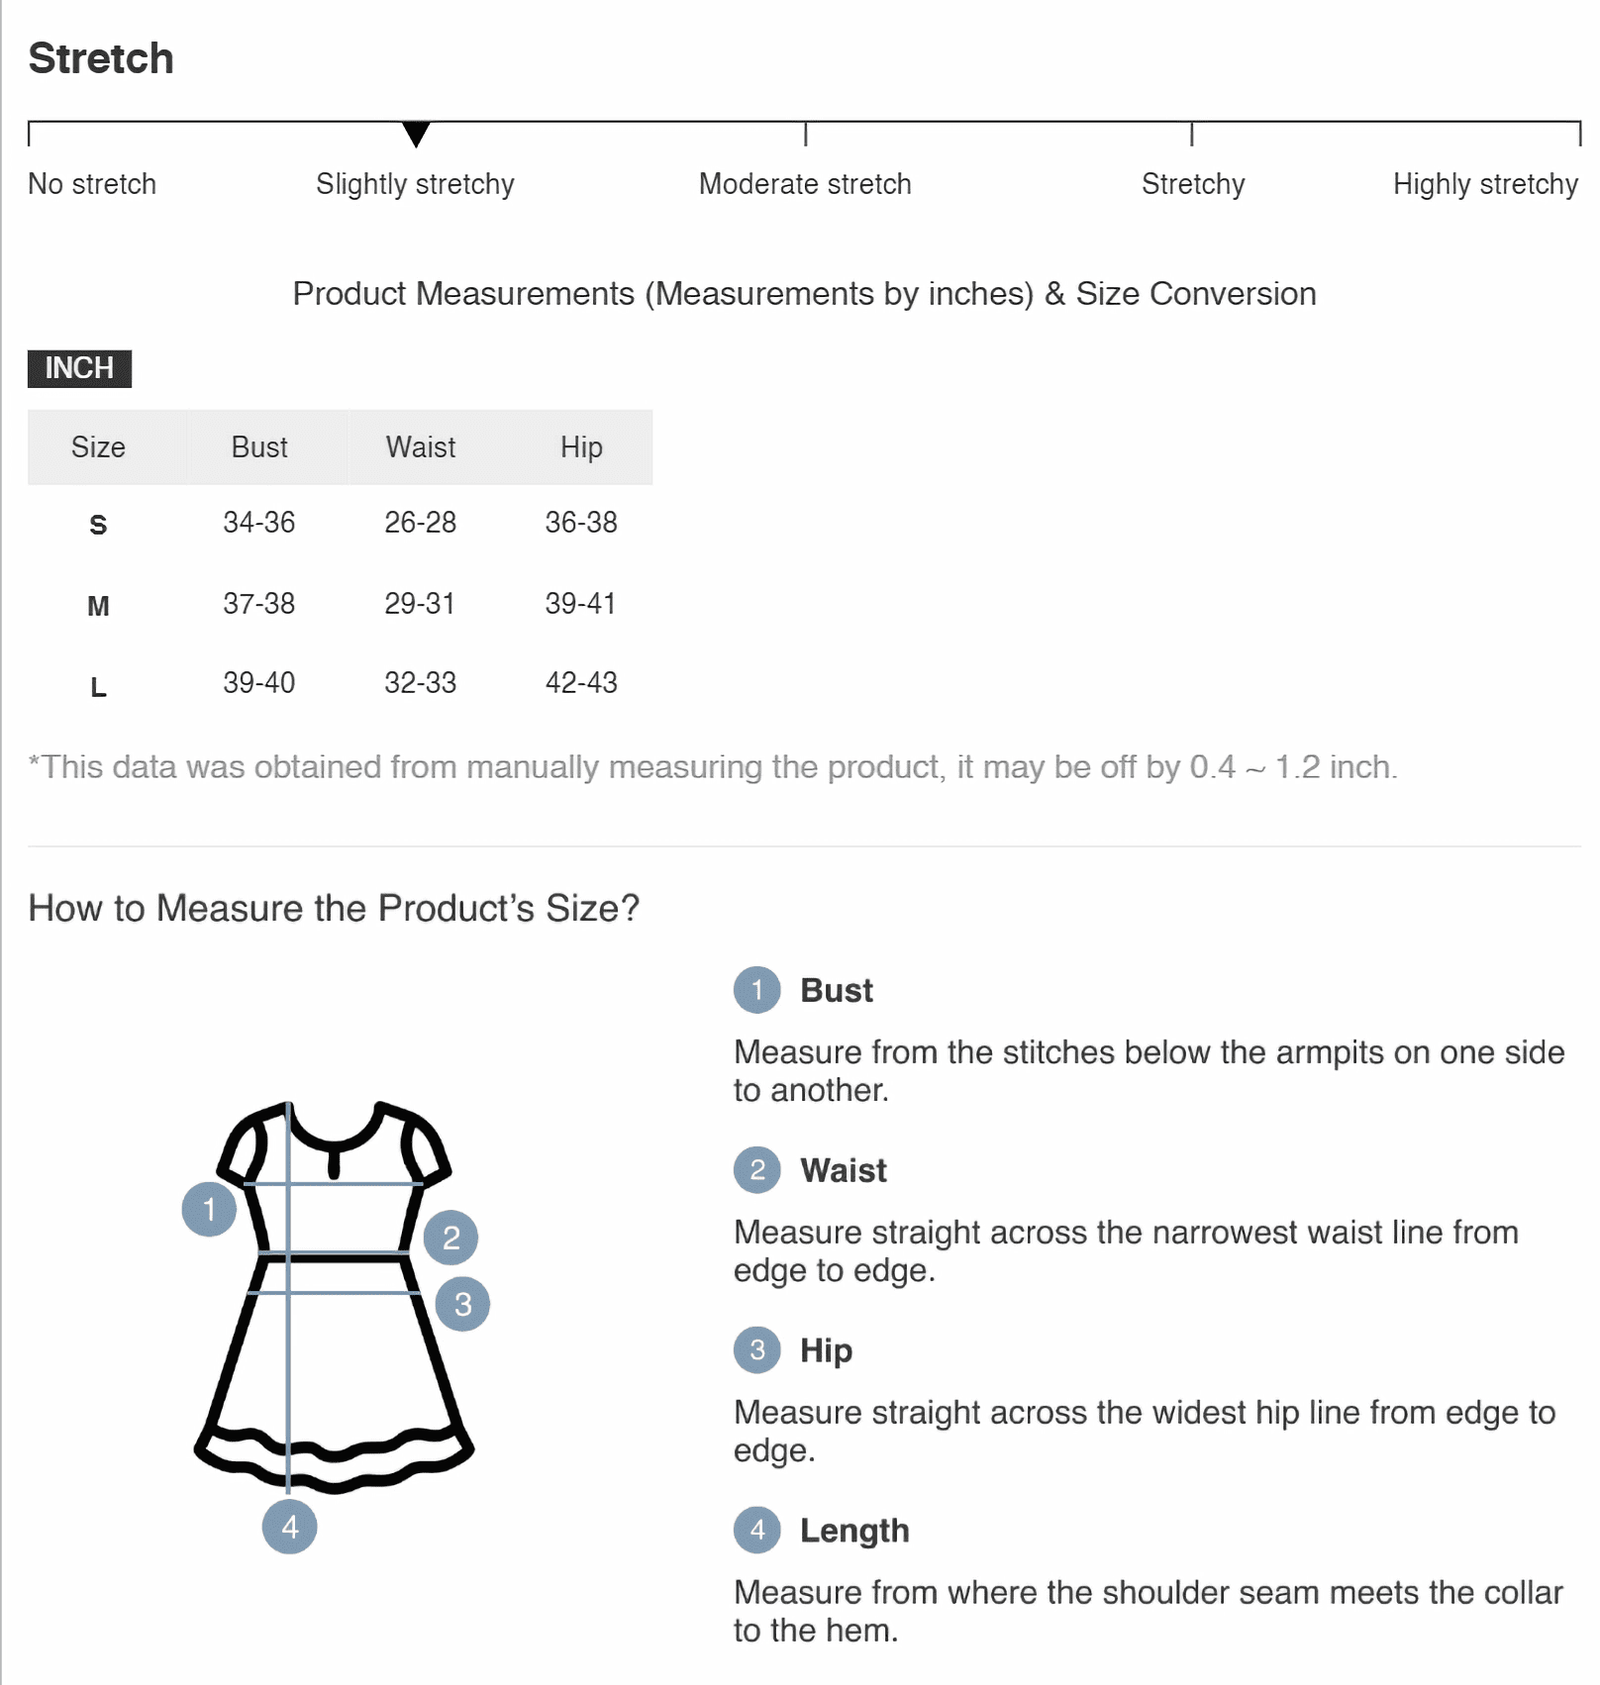The height and width of the screenshot is (1685, 1600).
Task: Click the Hip column header in table
Action: (x=581, y=447)
